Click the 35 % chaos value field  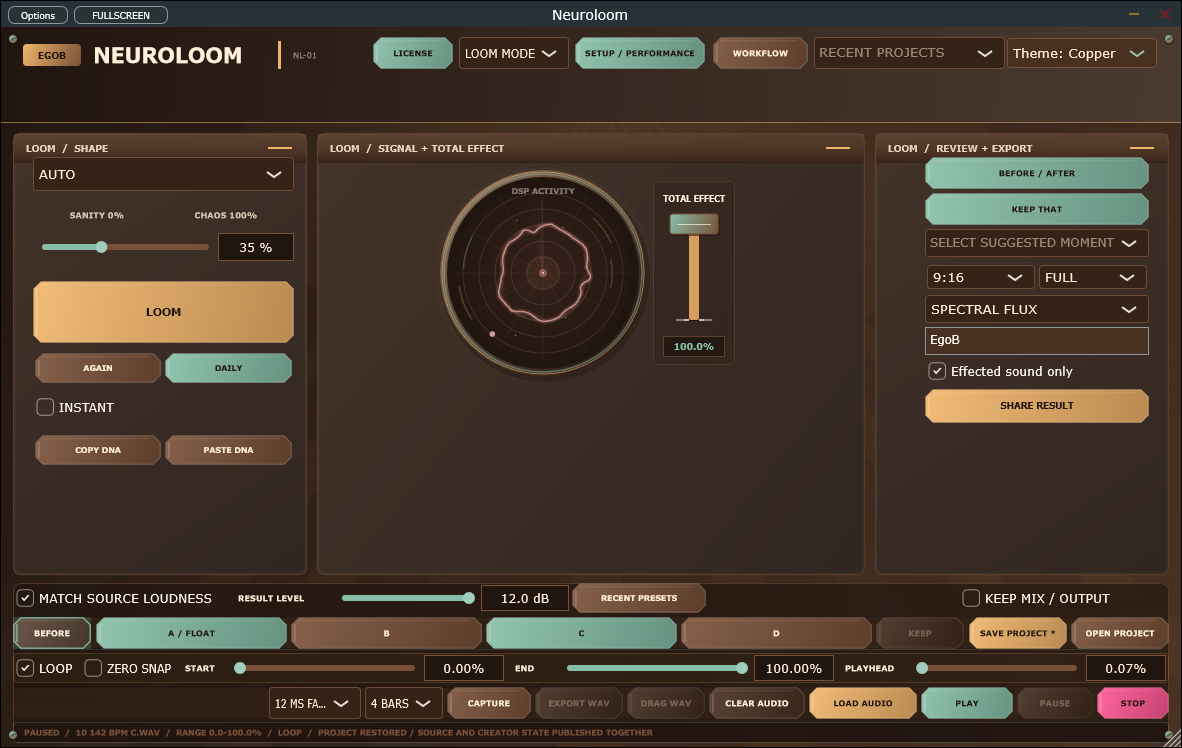click(256, 247)
